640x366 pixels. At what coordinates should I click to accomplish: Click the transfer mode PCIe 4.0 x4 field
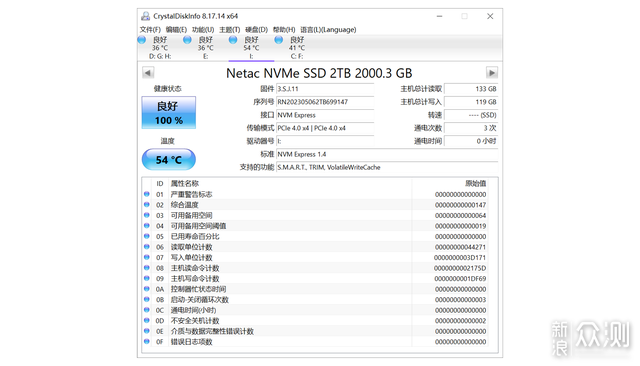[x=325, y=128]
